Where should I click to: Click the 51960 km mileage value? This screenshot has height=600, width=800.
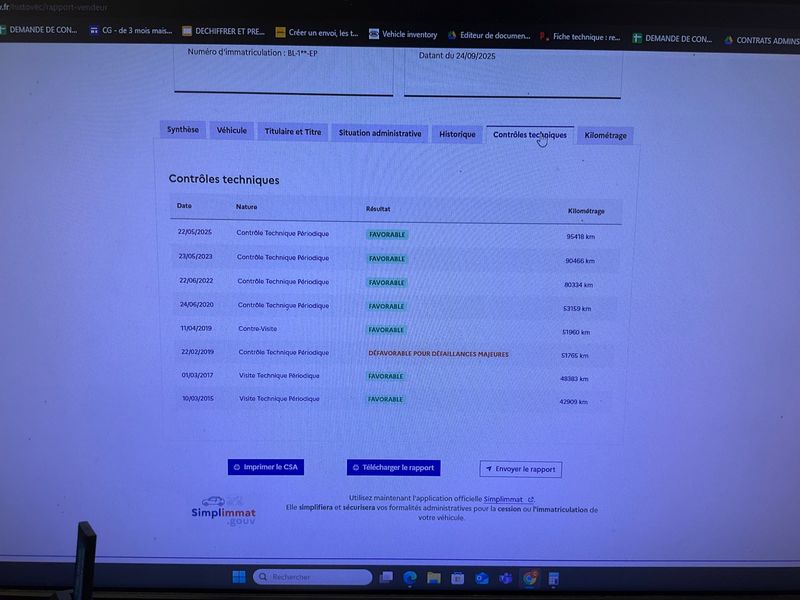click(576, 332)
